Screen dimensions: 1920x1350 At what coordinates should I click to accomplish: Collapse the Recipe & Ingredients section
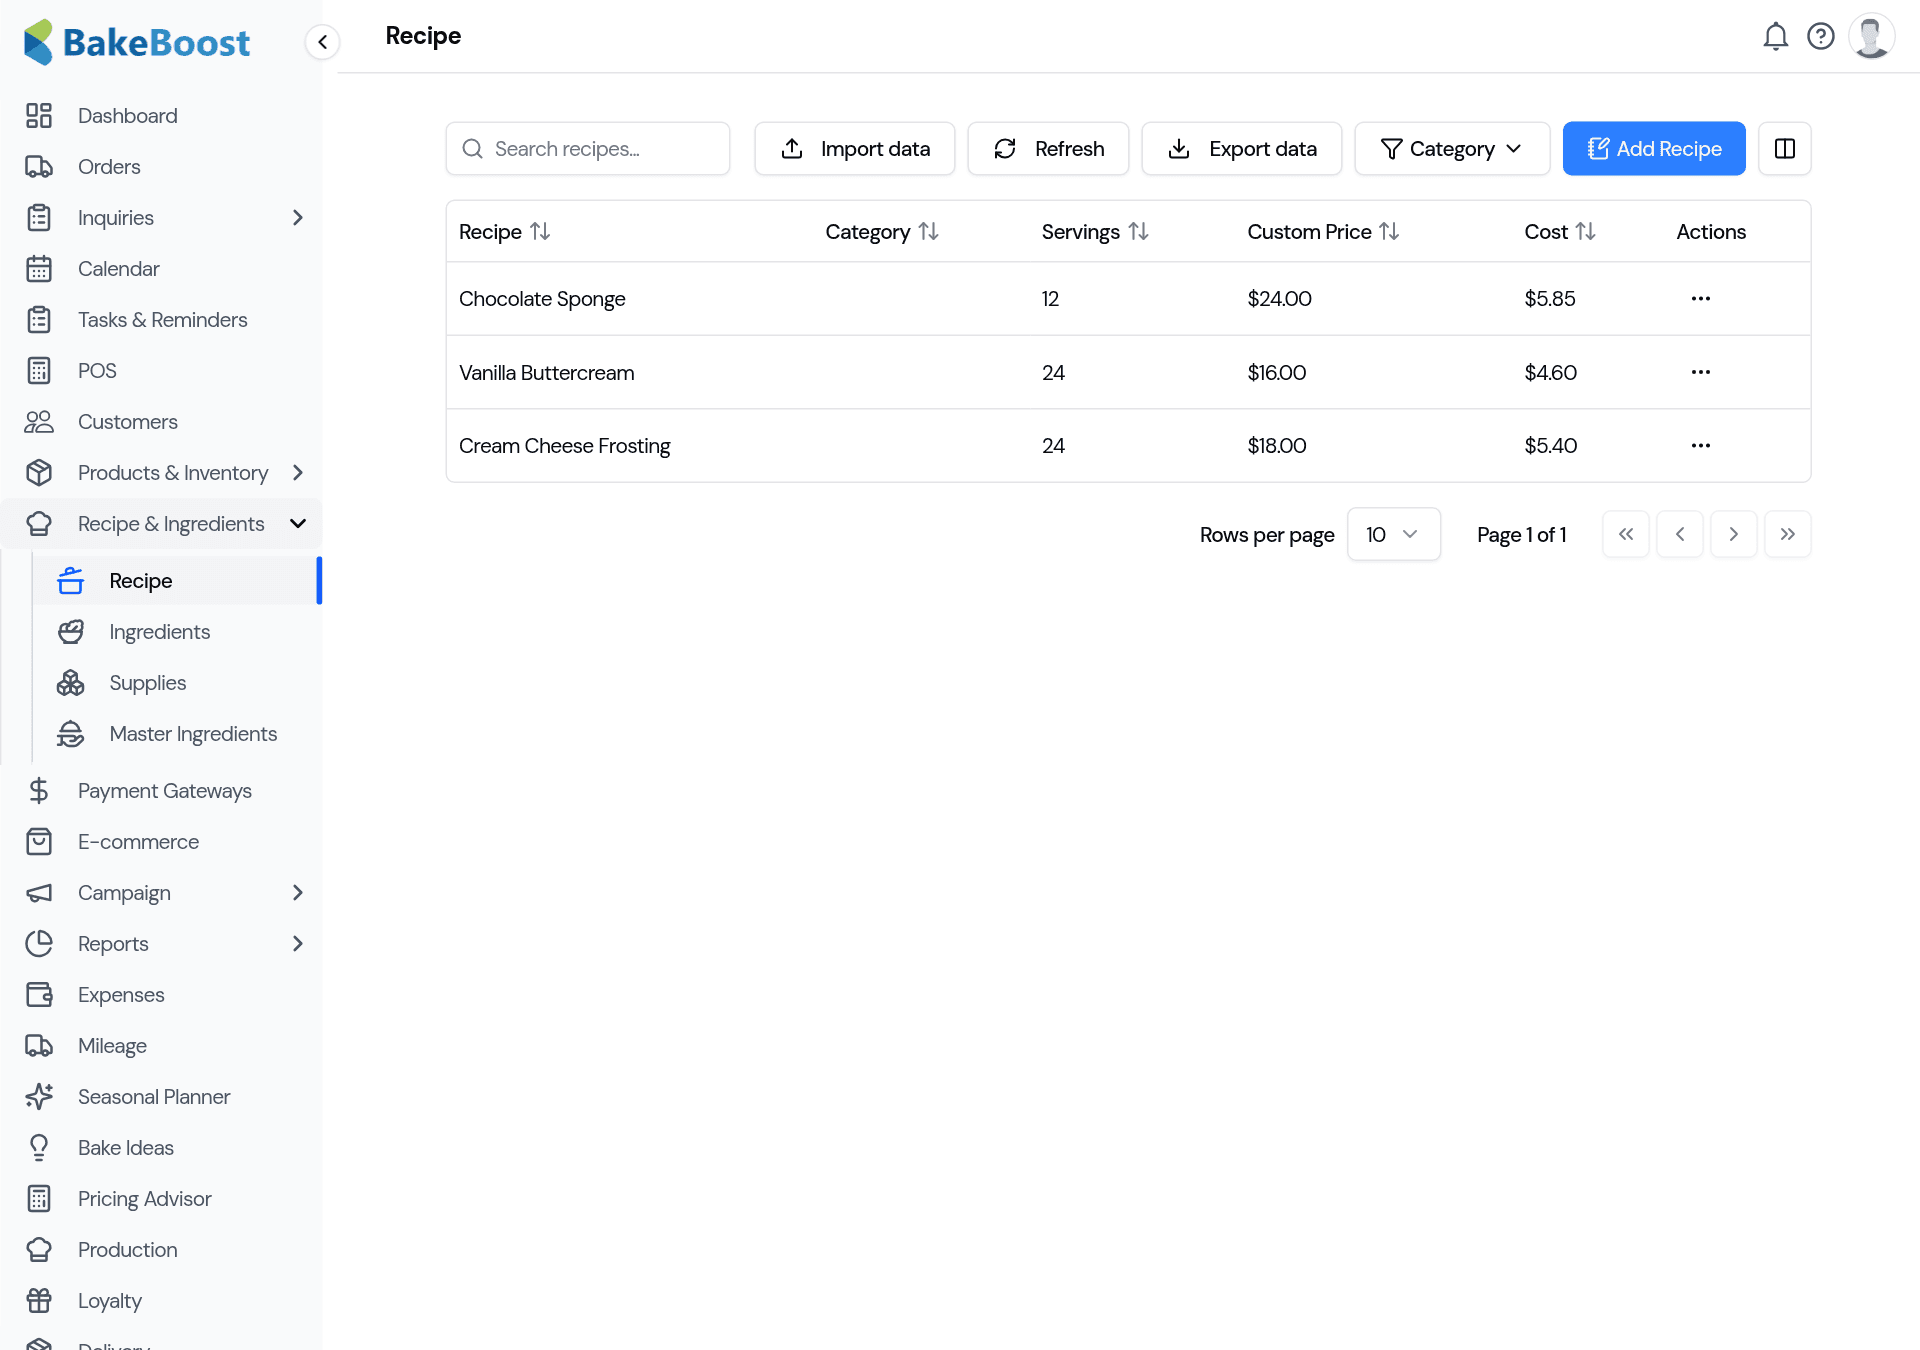point(297,524)
